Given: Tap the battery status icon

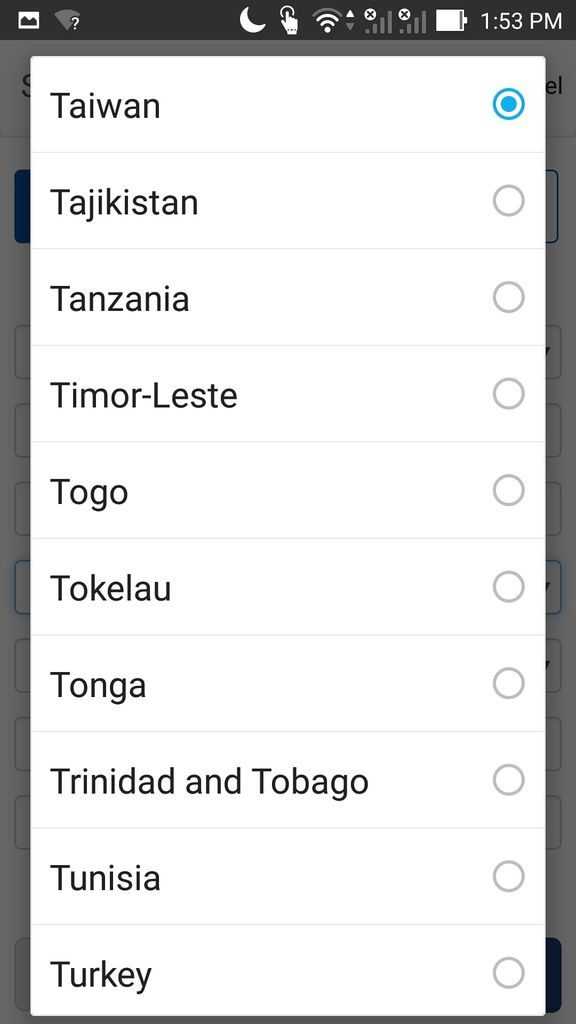Looking at the screenshot, I should (451, 20).
